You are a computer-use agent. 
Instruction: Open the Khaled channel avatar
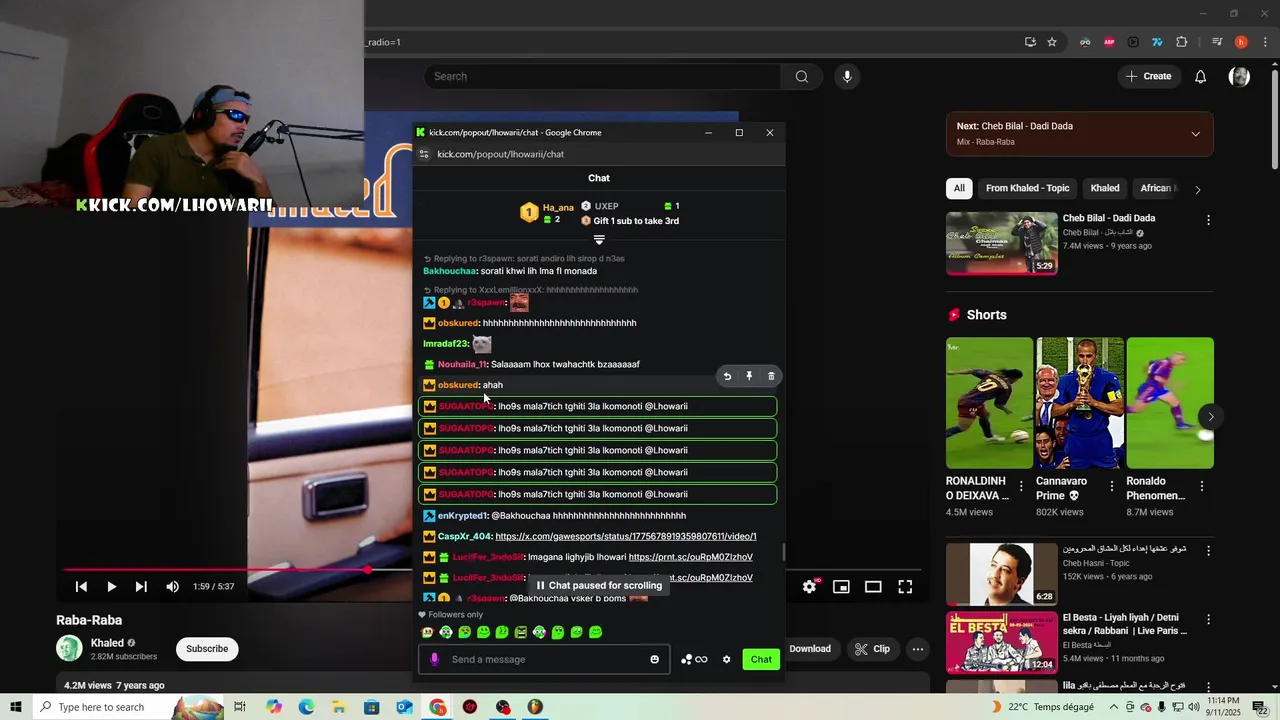click(x=69, y=649)
